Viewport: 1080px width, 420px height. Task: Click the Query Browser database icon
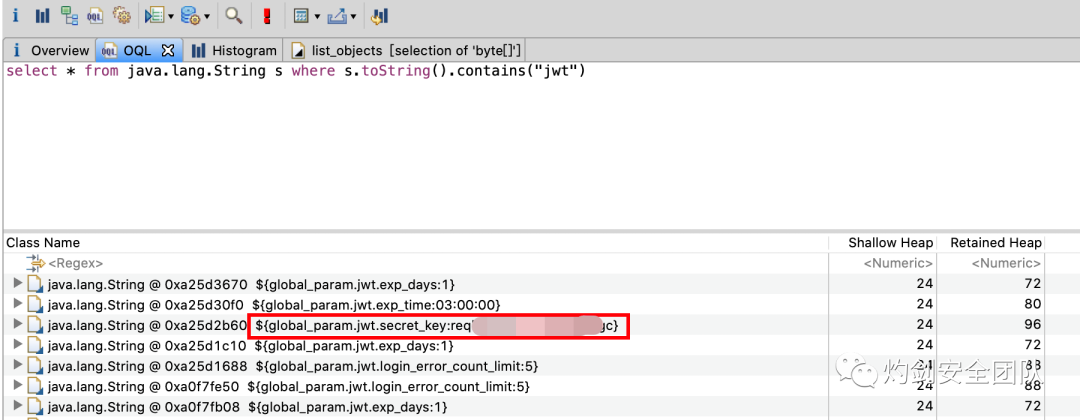click(x=189, y=15)
